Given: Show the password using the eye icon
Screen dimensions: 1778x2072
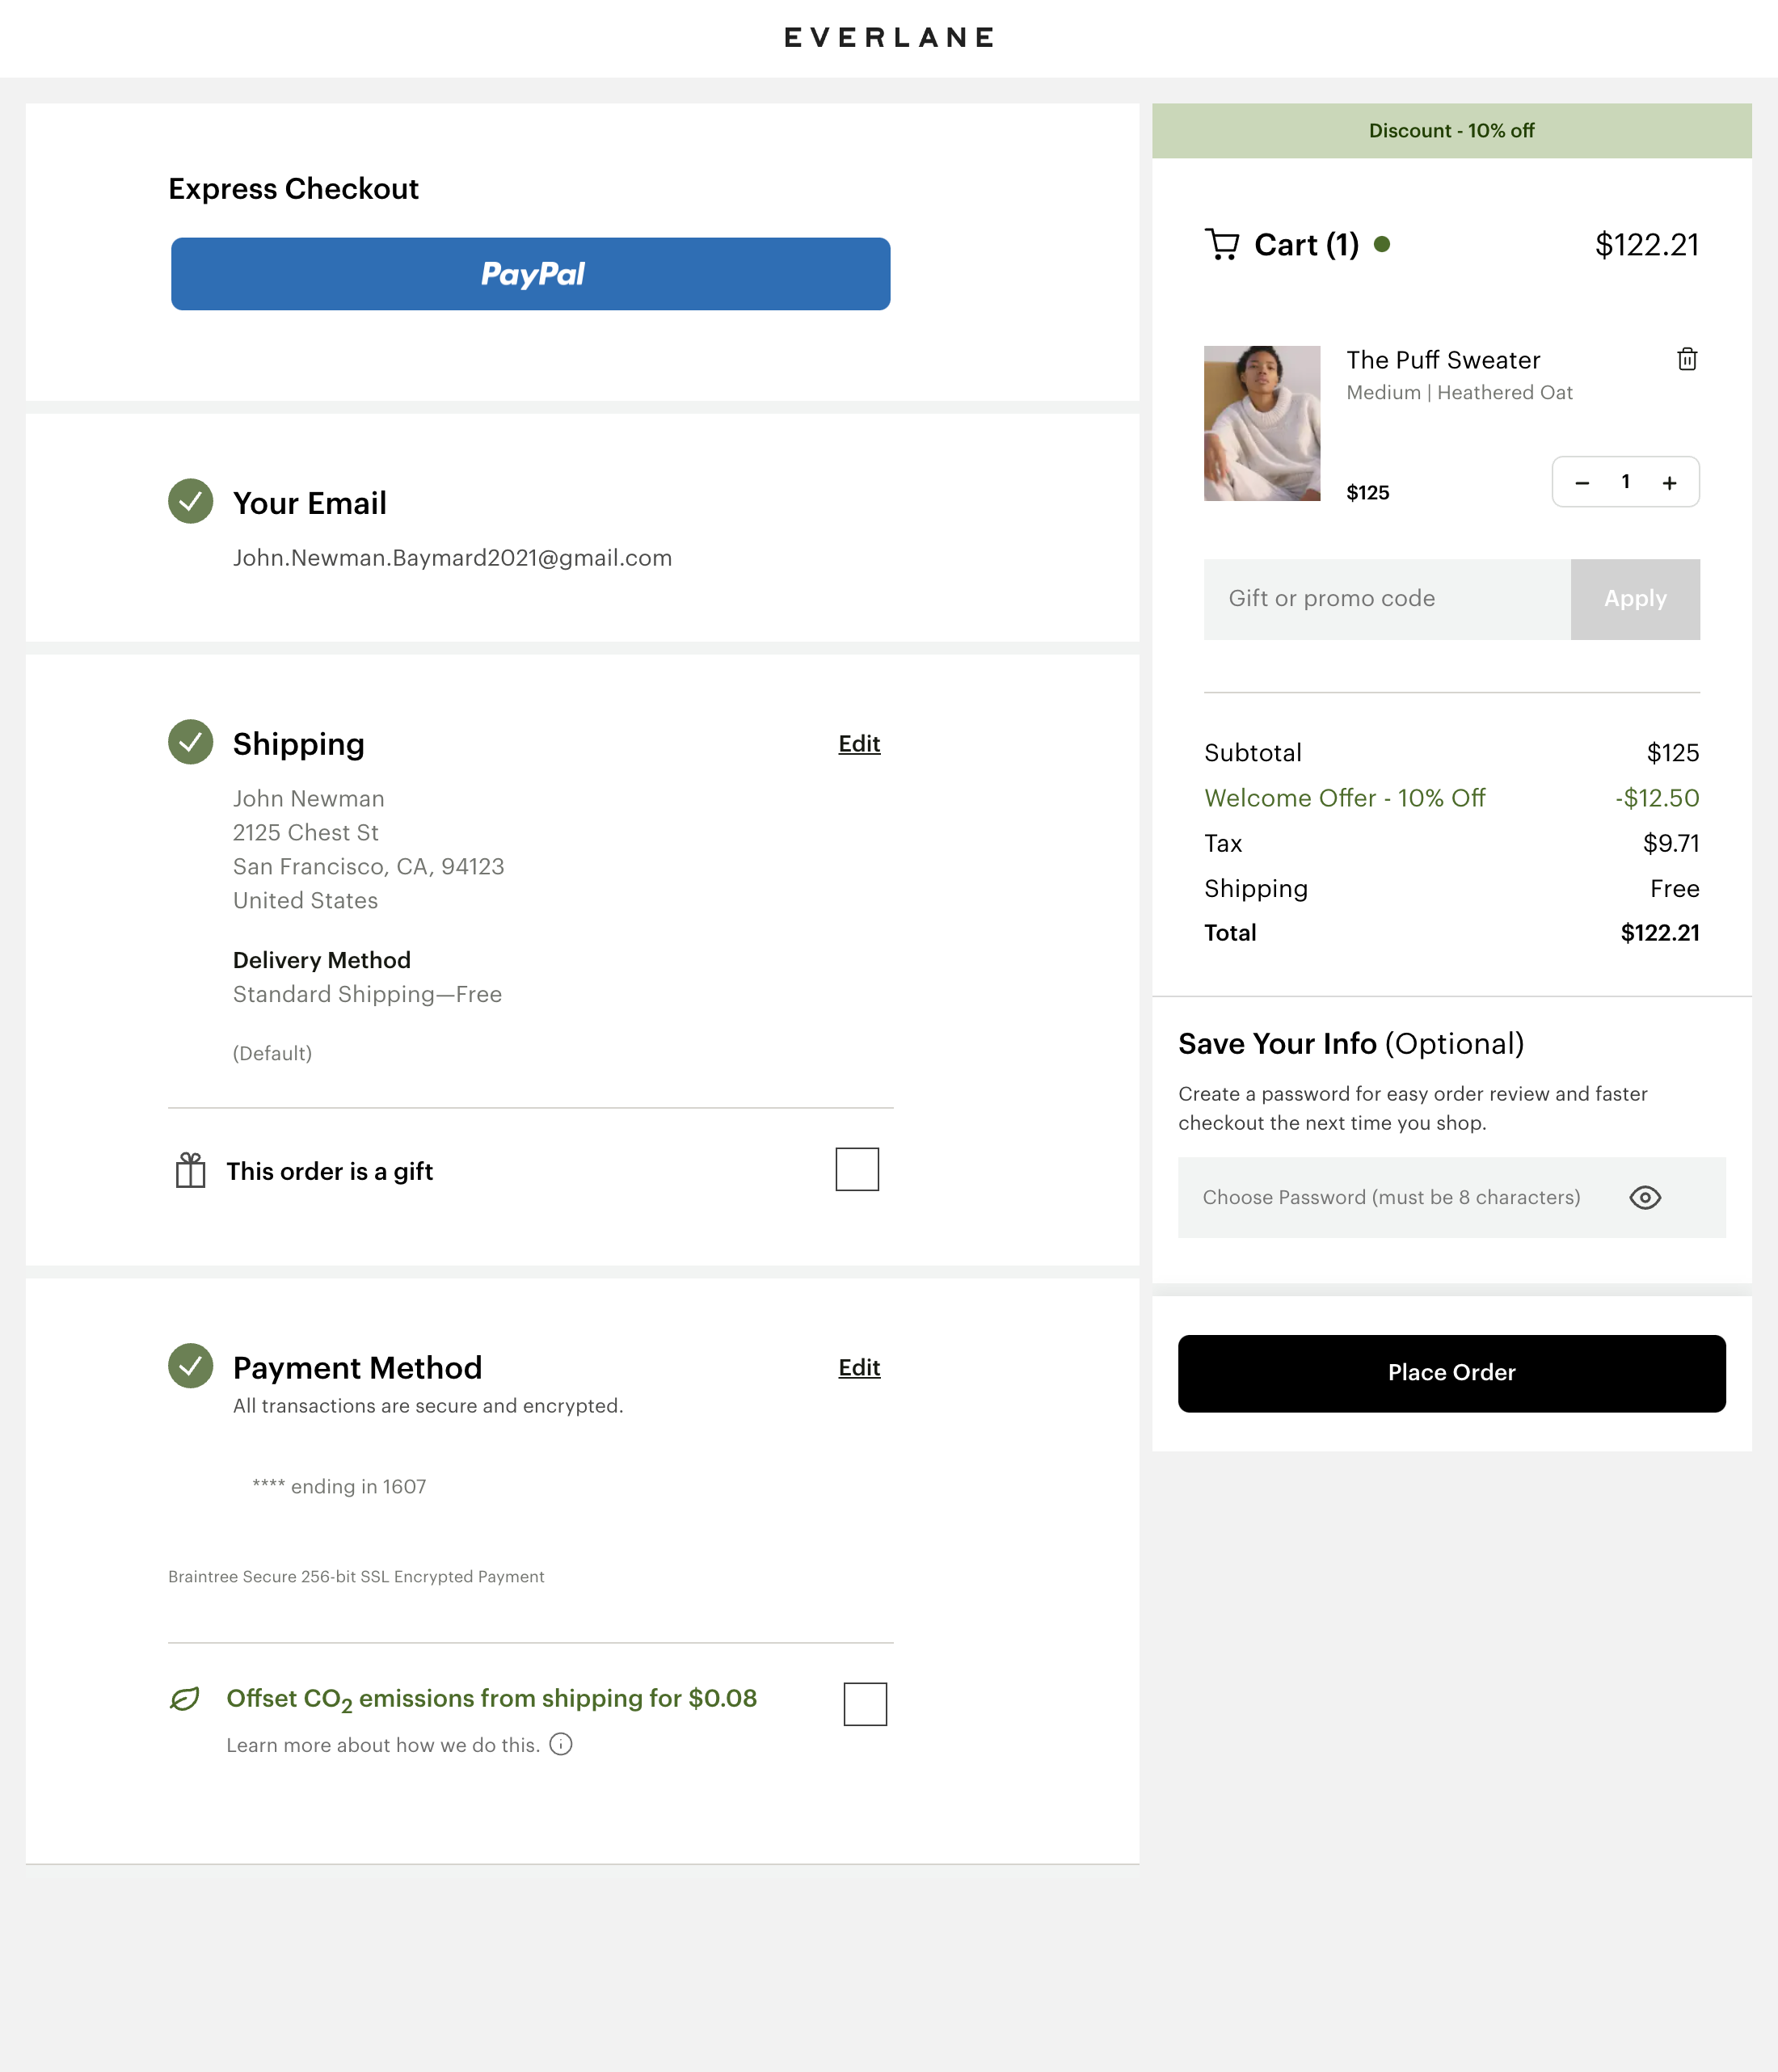Looking at the screenshot, I should click(1646, 1197).
